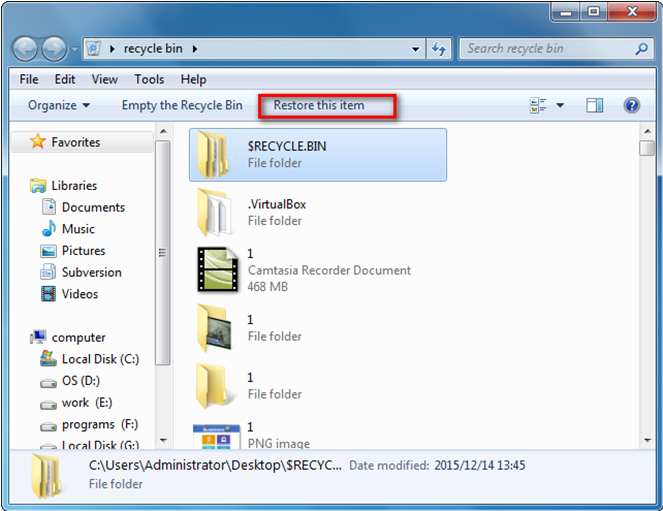Open the Documents library
The height and width of the screenshot is (511, 663).
click(93, 208)
